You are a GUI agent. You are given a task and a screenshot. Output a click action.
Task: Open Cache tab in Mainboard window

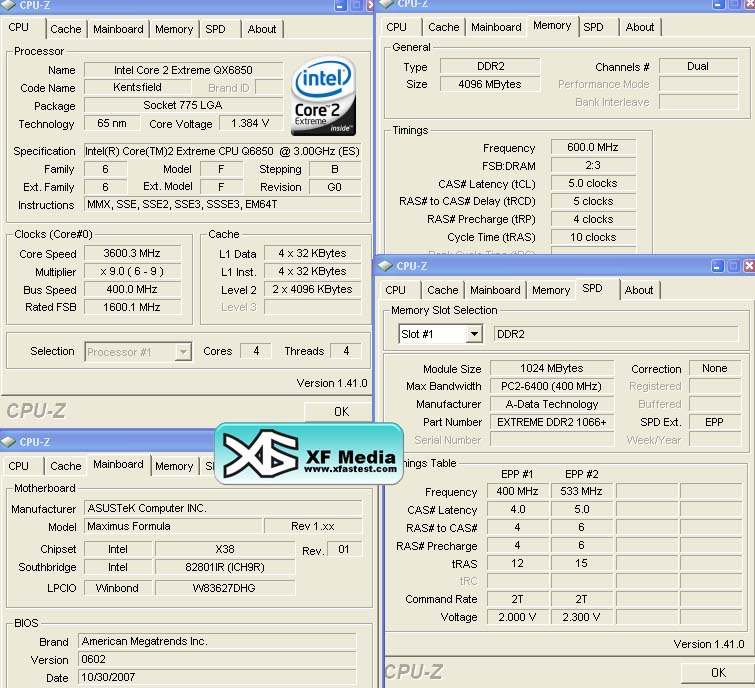(x=66, y=466)
